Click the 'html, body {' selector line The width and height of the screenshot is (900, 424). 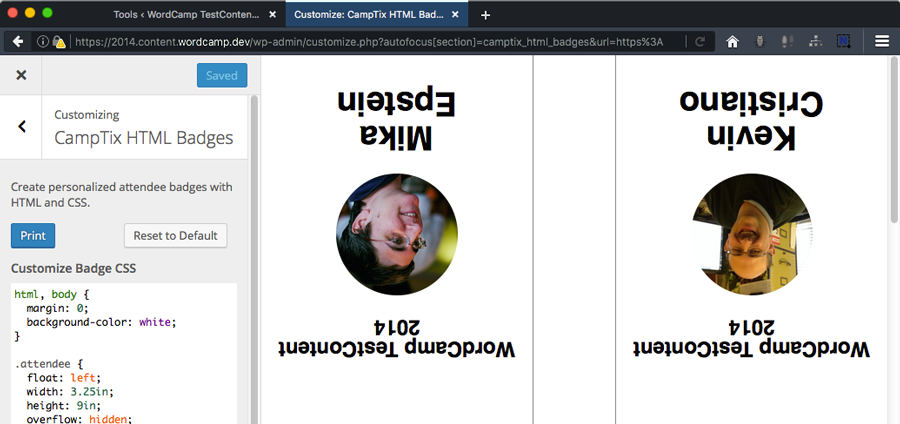coord(52,295)
